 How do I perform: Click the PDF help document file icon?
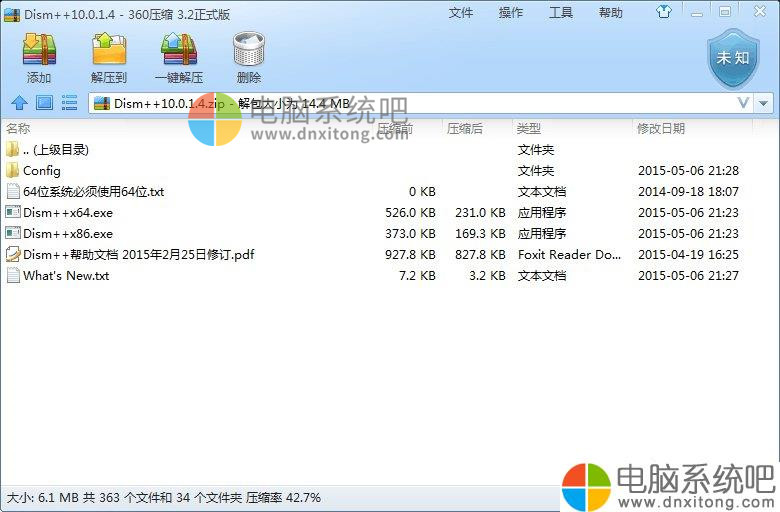click(13, 254)
